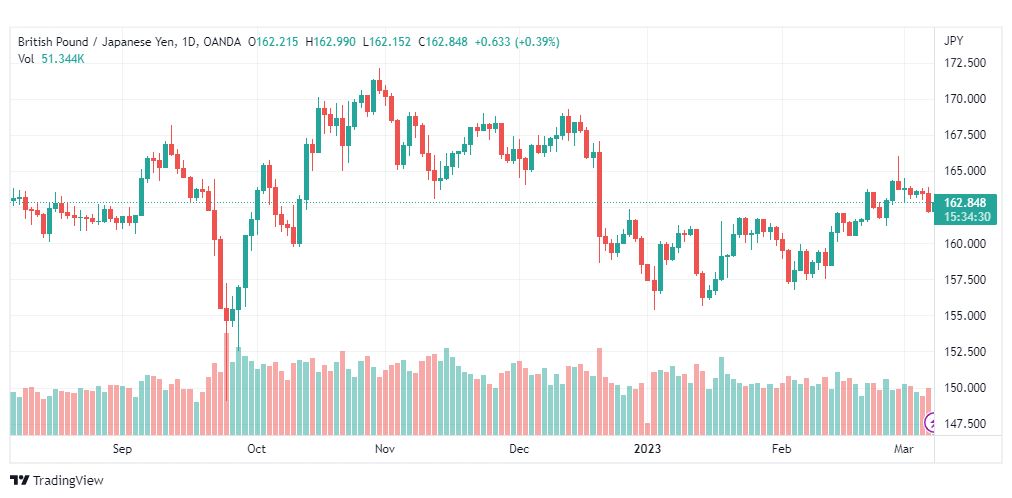Viewport: 1012px width, 498px height.
Task: Click the TradingView logo icon
Action: point(20,481)
